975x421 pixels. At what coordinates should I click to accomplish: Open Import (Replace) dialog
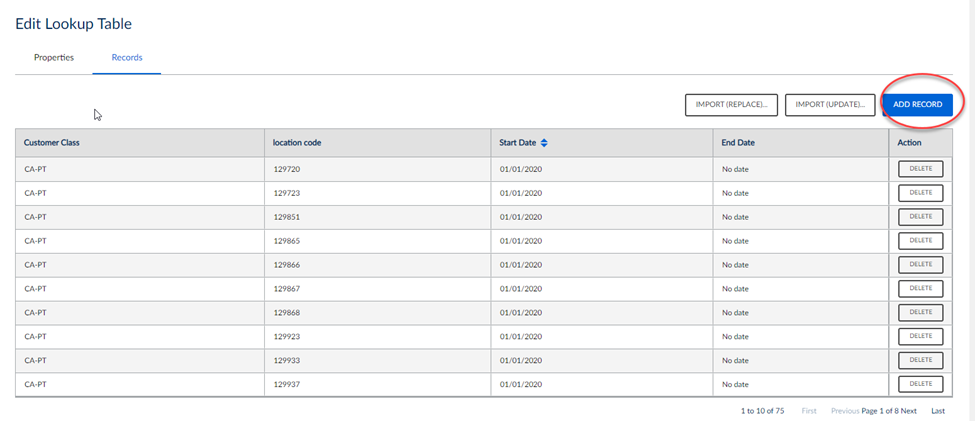click(731, 105)
